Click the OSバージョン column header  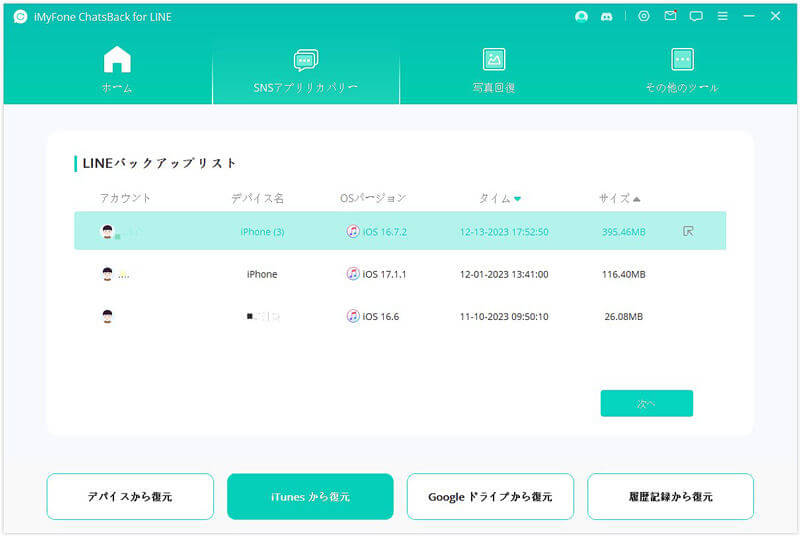tap(373, 198)
